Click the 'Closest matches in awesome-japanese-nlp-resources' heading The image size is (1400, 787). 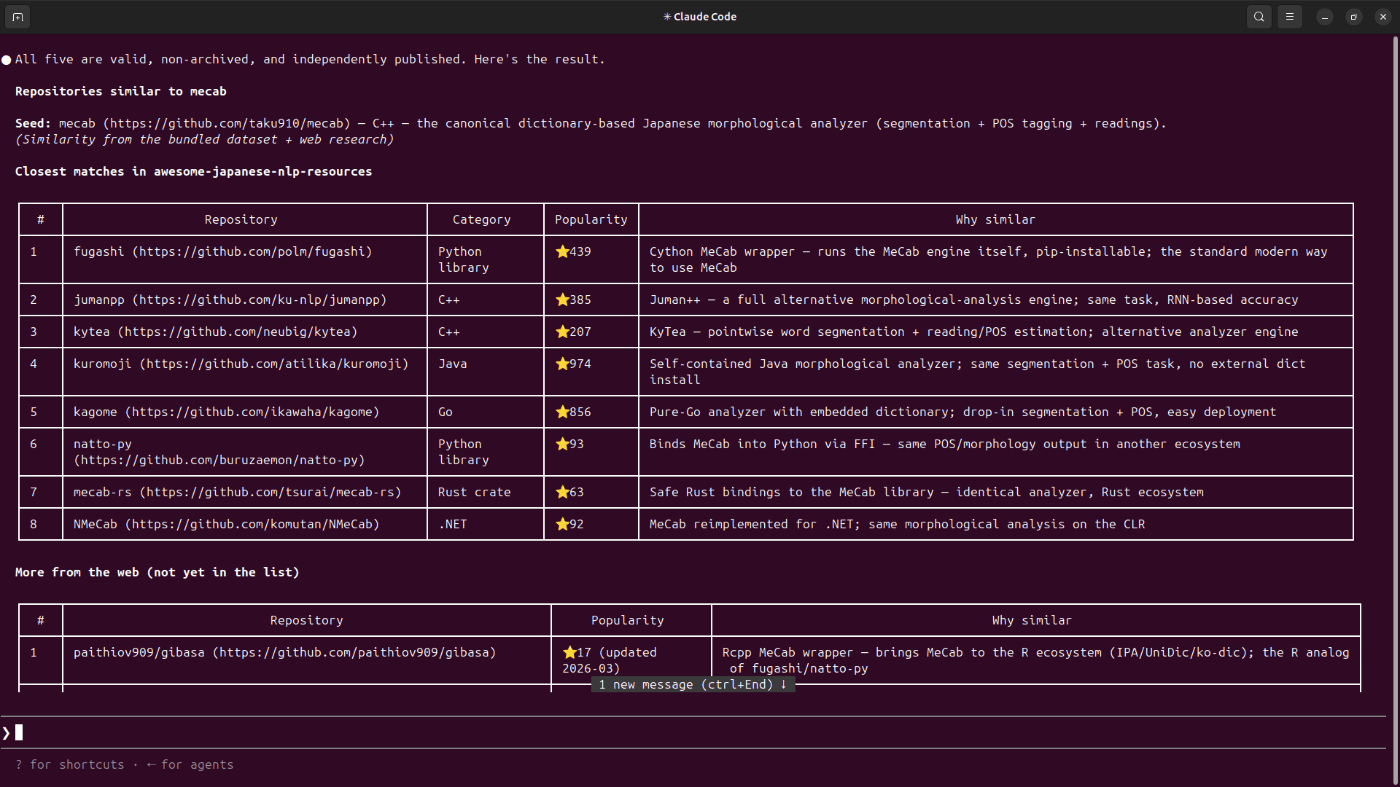[193, 171]
